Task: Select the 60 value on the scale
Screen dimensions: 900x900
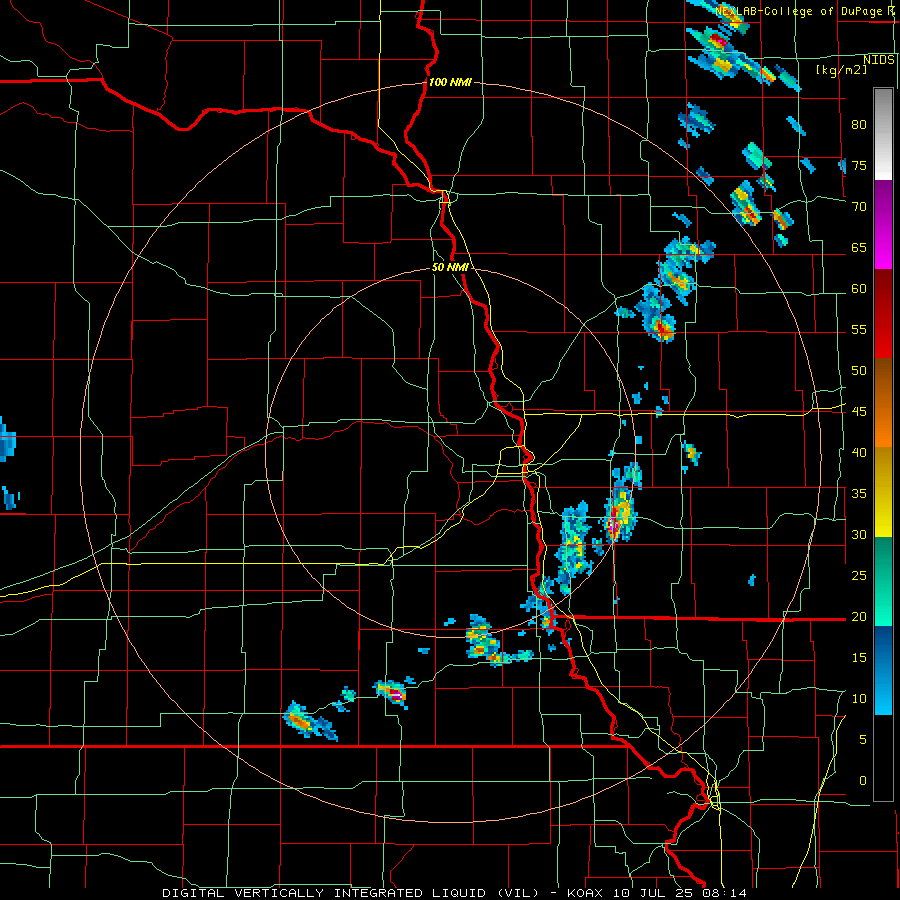Action: tap(859, 289)
